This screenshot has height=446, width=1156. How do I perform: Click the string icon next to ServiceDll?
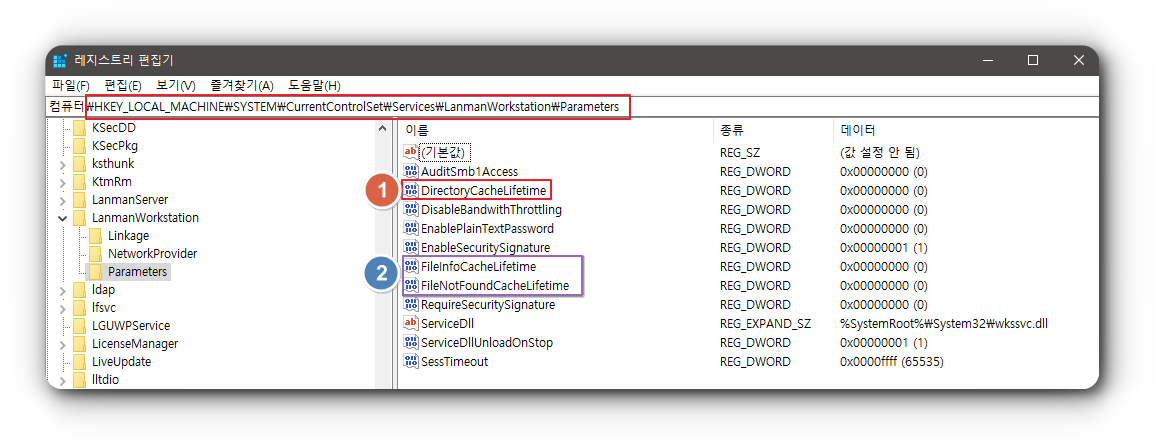[410, 323]
